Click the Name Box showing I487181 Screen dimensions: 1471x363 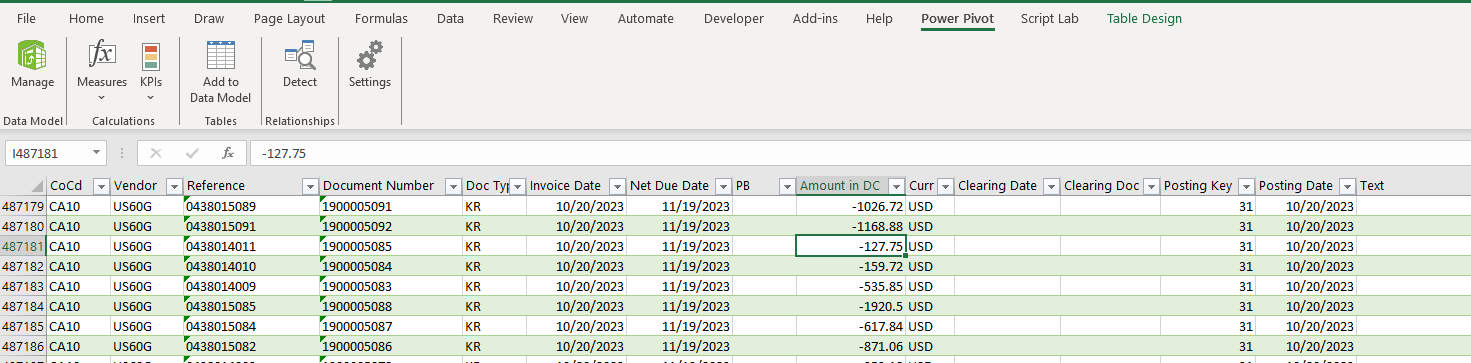pos(47,153)
